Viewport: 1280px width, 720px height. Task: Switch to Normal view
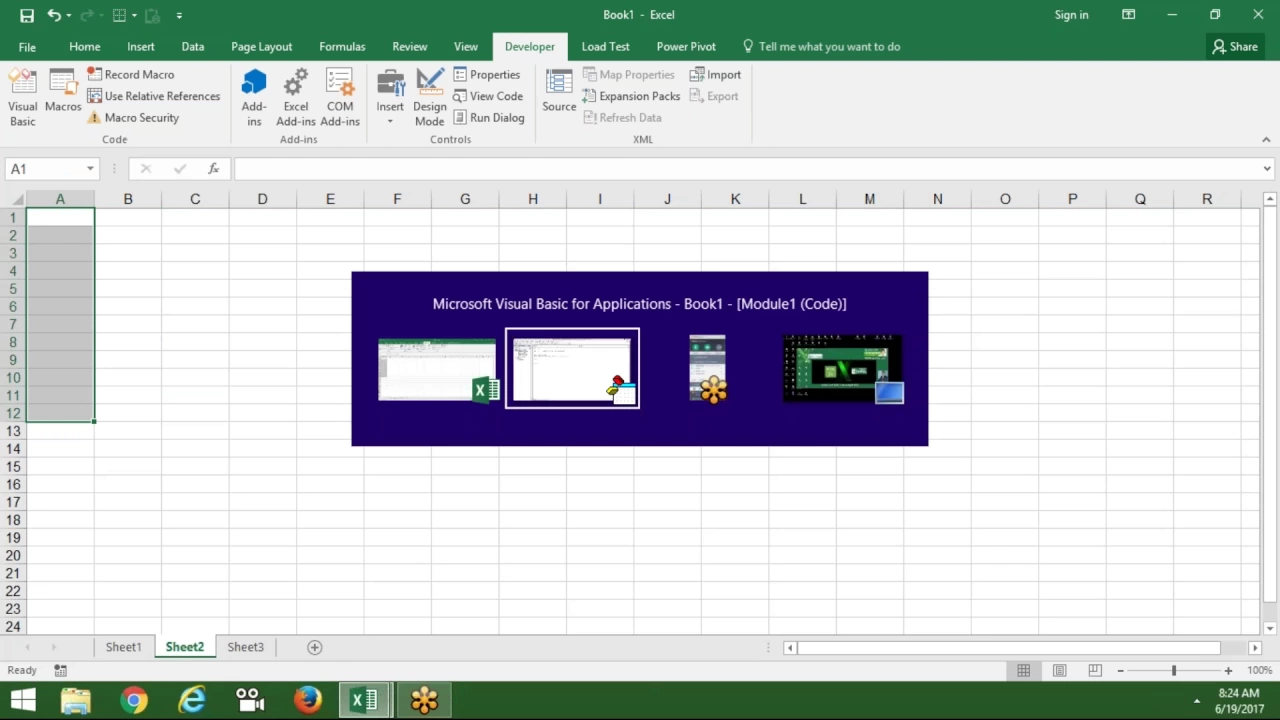[1023, 671]
